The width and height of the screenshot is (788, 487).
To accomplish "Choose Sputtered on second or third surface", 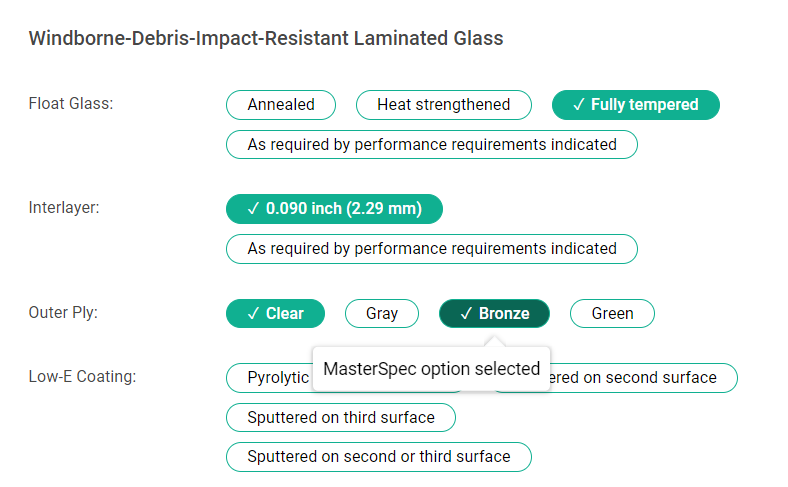I will (379, 457).
